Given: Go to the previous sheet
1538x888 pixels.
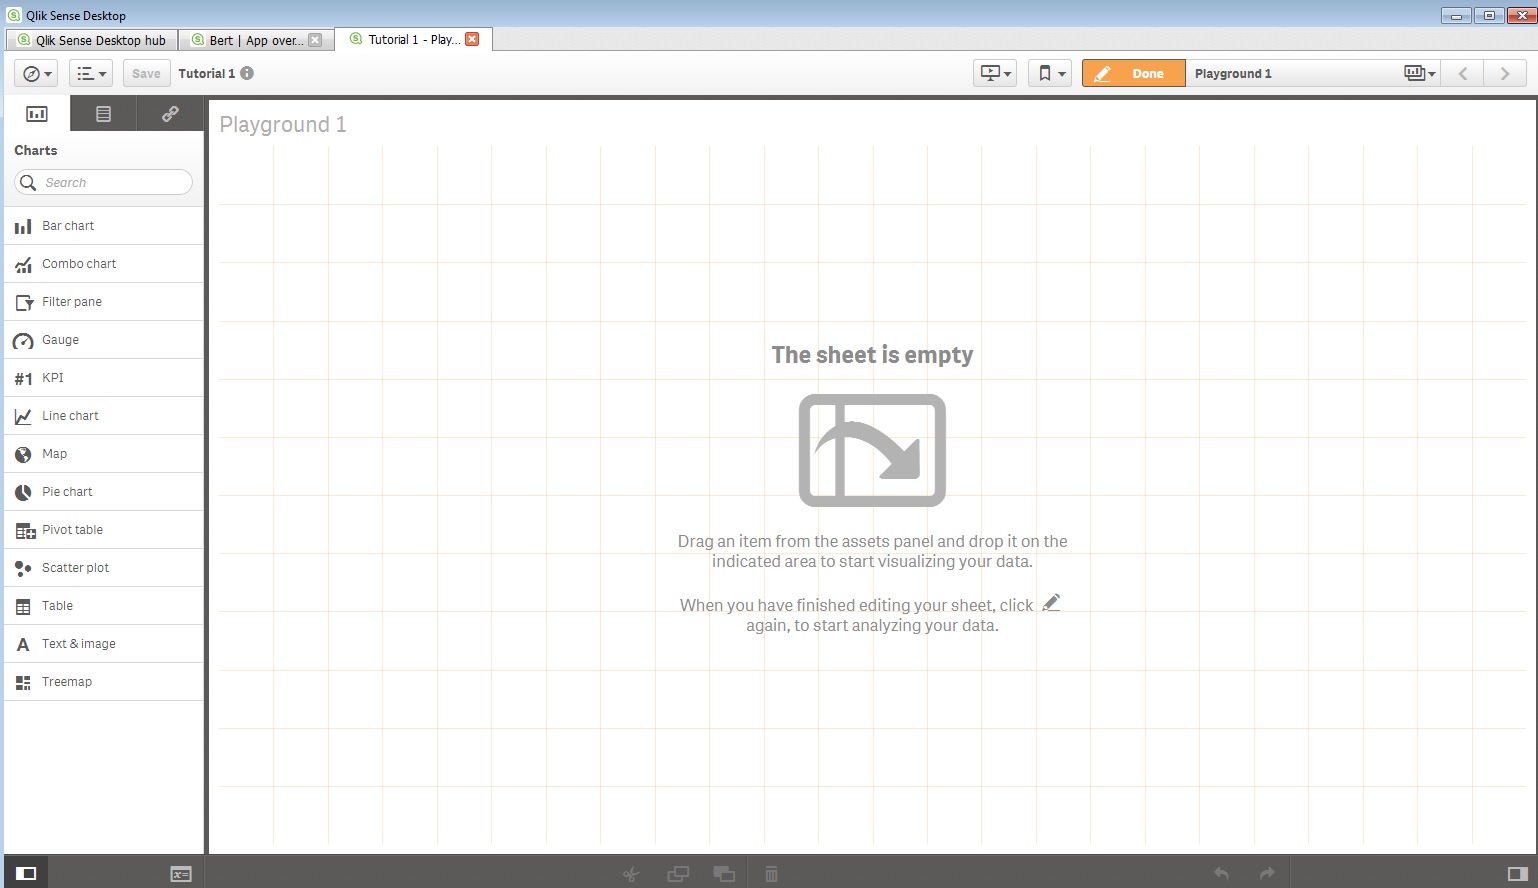Looking at the screenshot, I should [x=1462, y=73].
